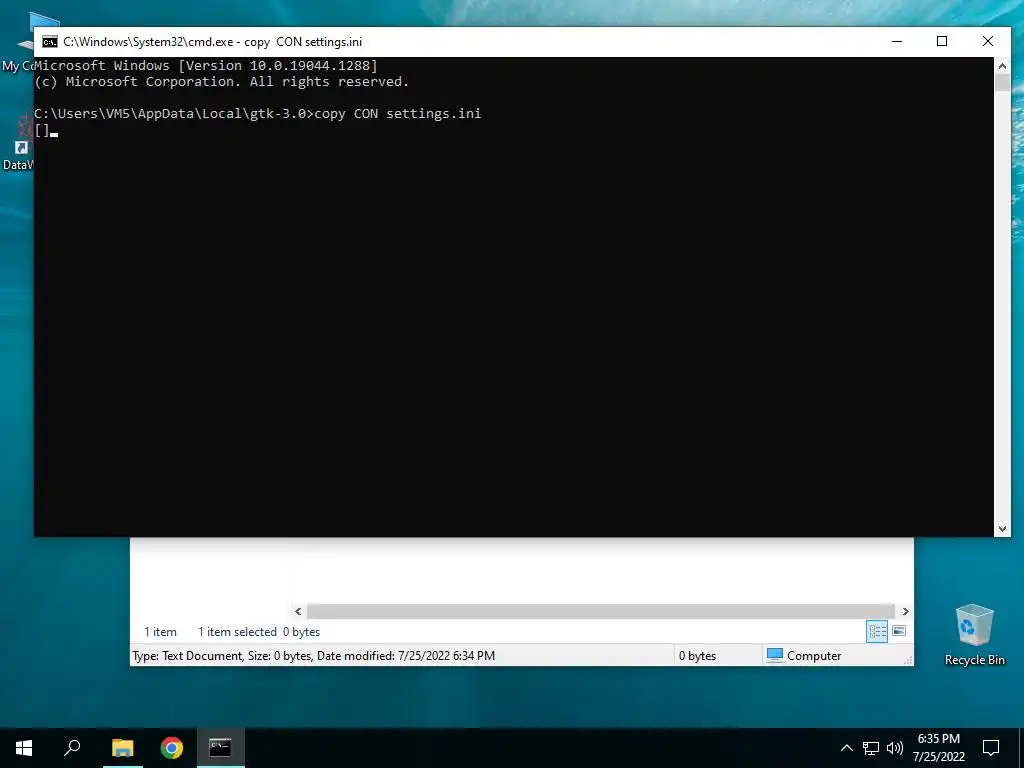Click the '0 bytes' status bar cell left of Computer
This screenshot has height=768, width=1024.
coord(697,656)
